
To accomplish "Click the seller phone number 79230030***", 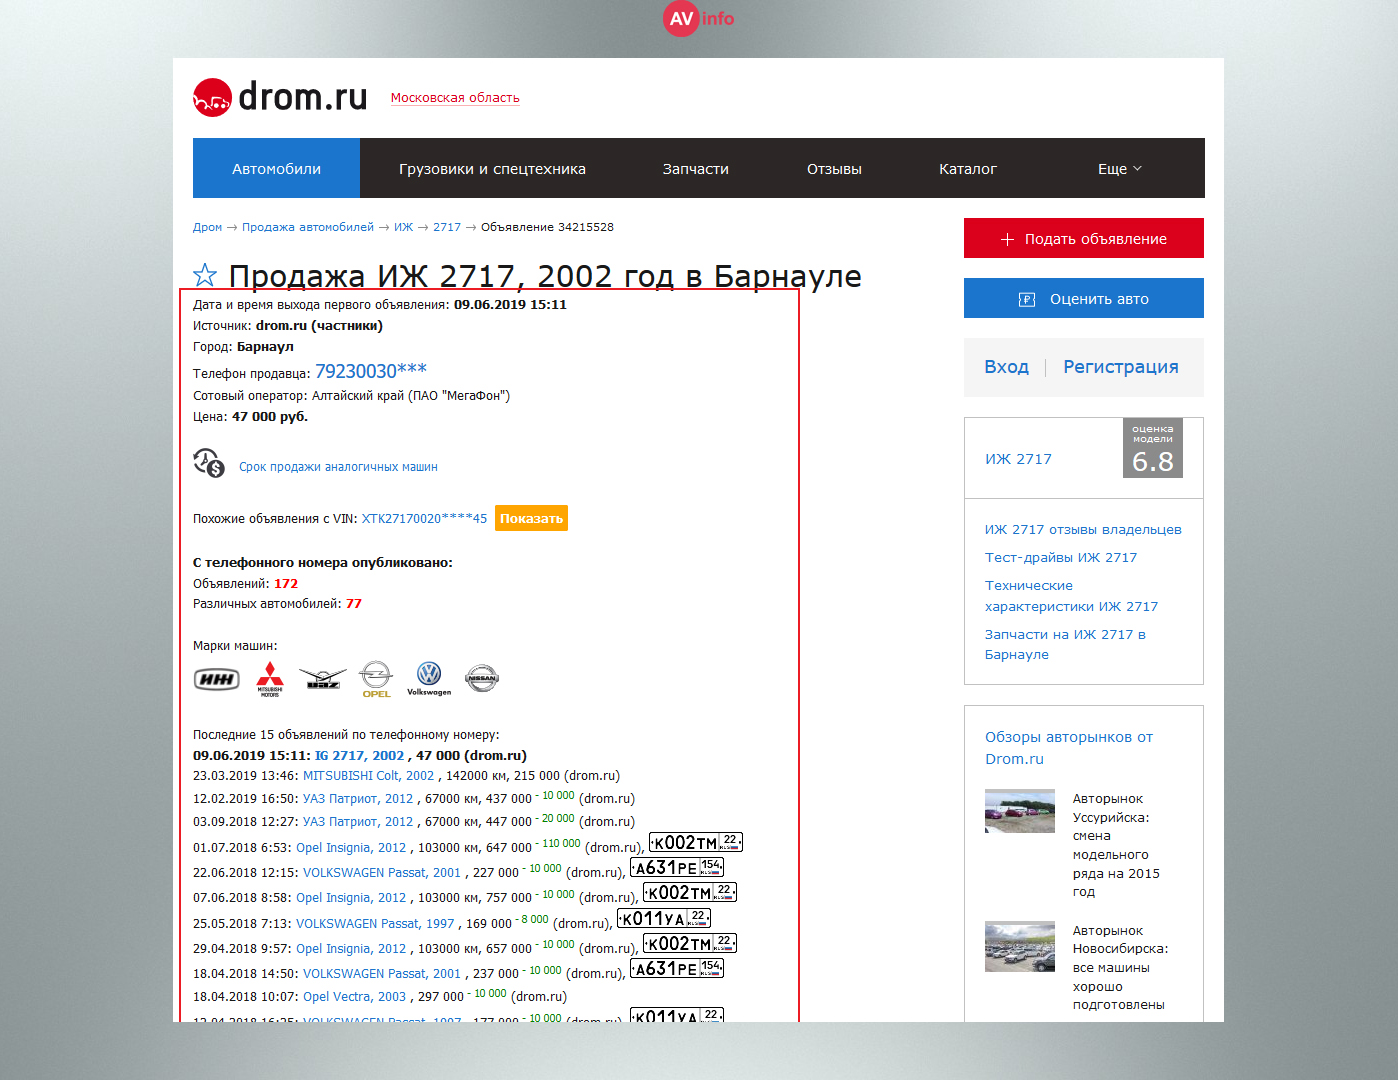I will click(371, 371).
